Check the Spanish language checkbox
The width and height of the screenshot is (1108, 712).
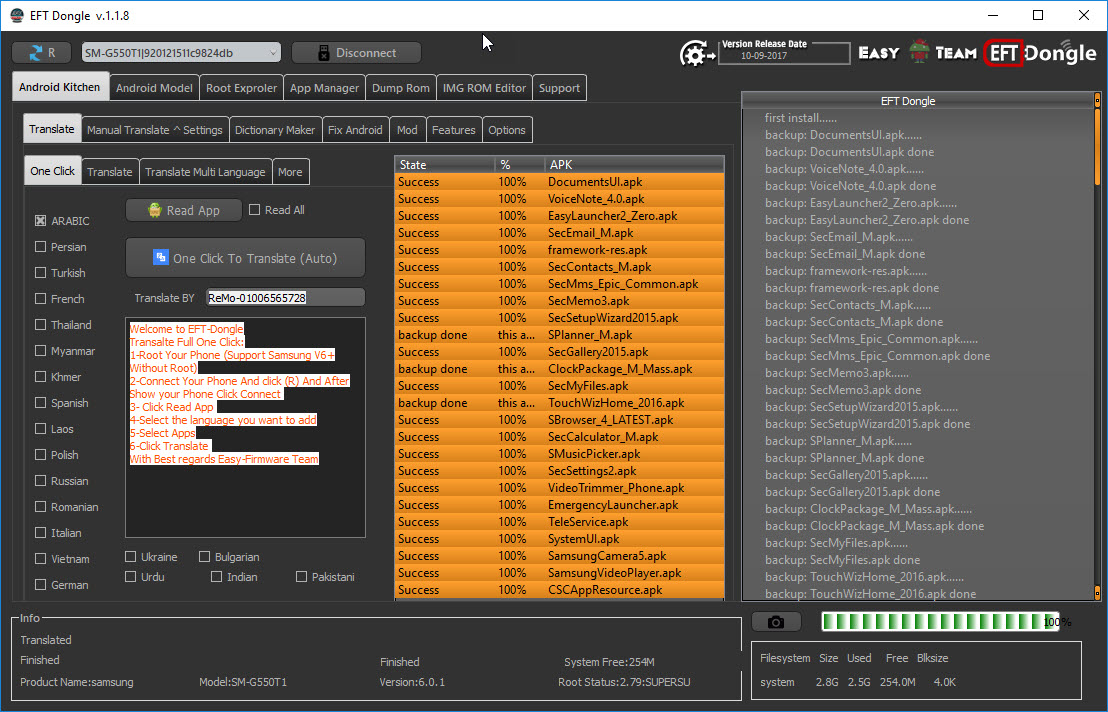pos(40,403)
